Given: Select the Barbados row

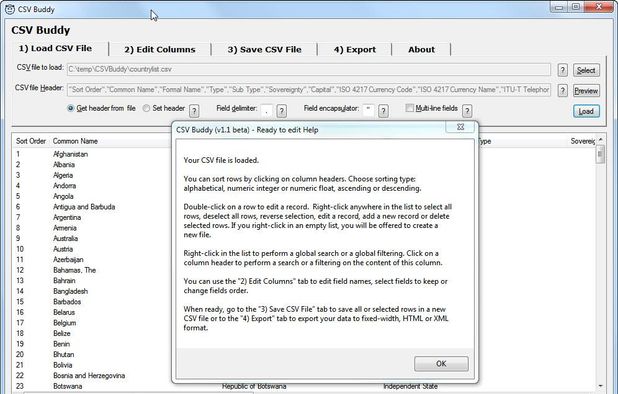Looking at the screenshot, I should 67,302.
